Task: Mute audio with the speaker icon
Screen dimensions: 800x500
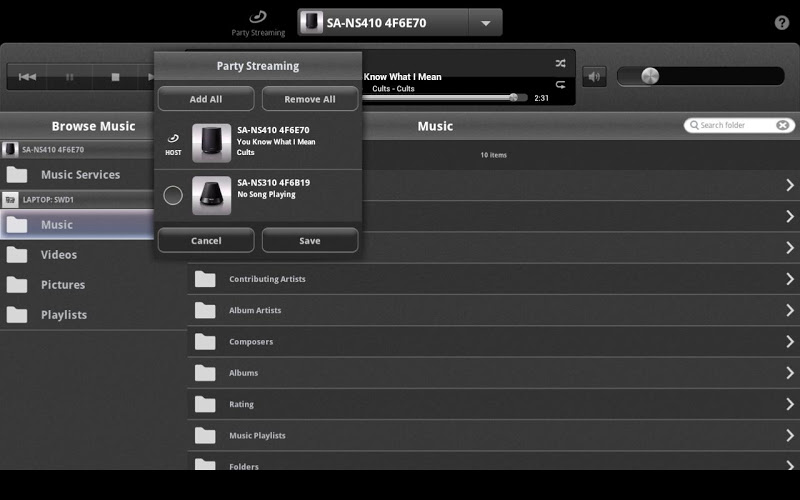Action: pyautogui.click(x=594, y=76)
